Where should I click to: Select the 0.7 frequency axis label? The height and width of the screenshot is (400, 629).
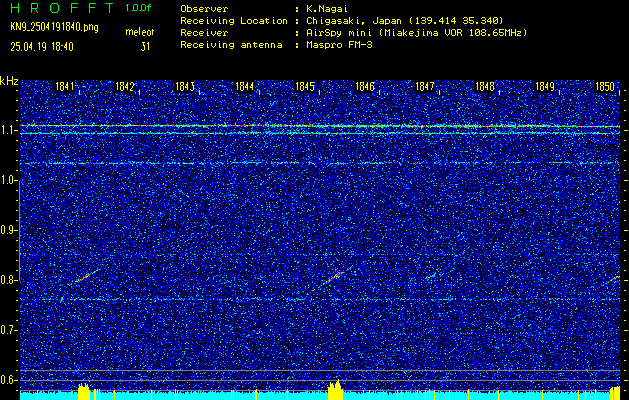(x=7, y=330)
